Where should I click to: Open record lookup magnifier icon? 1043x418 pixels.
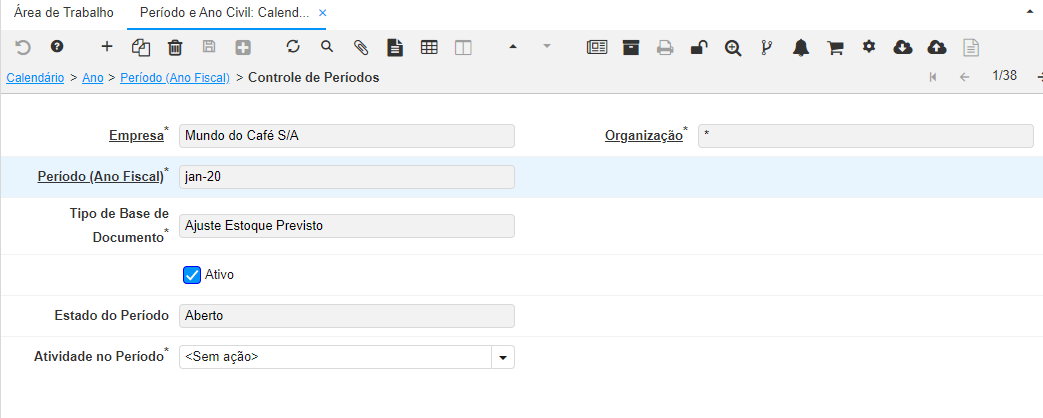[x=327, y=47]
